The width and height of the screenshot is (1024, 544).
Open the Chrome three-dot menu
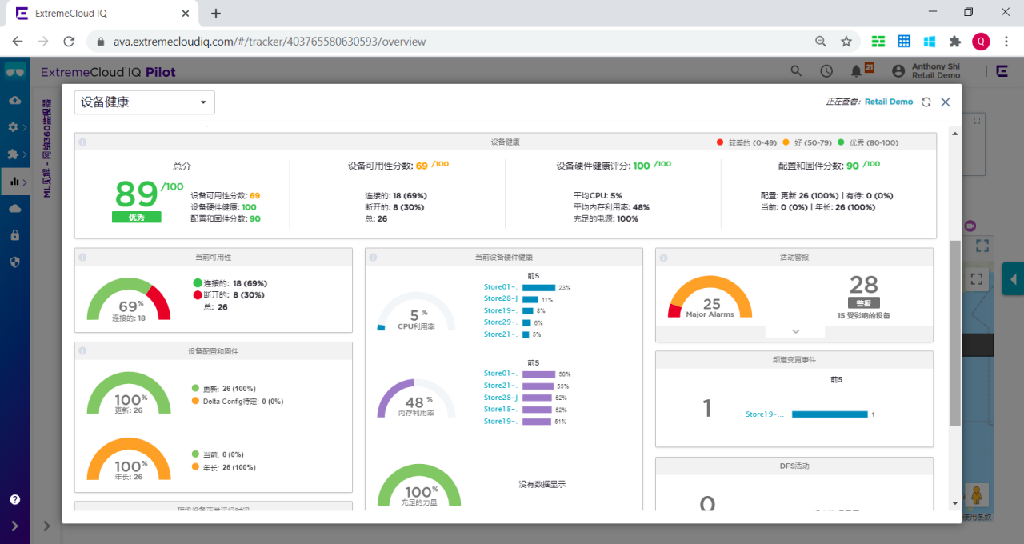[1006, 41]
